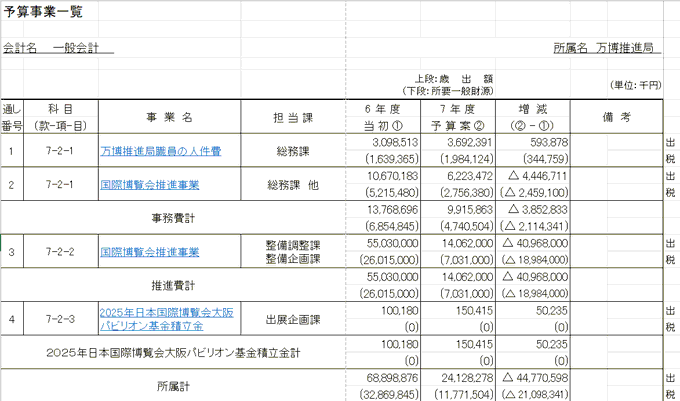Viewport: 680px width, 401px height.
Task: Click the 総務課 他 department cell
Action: pos(293,185)
